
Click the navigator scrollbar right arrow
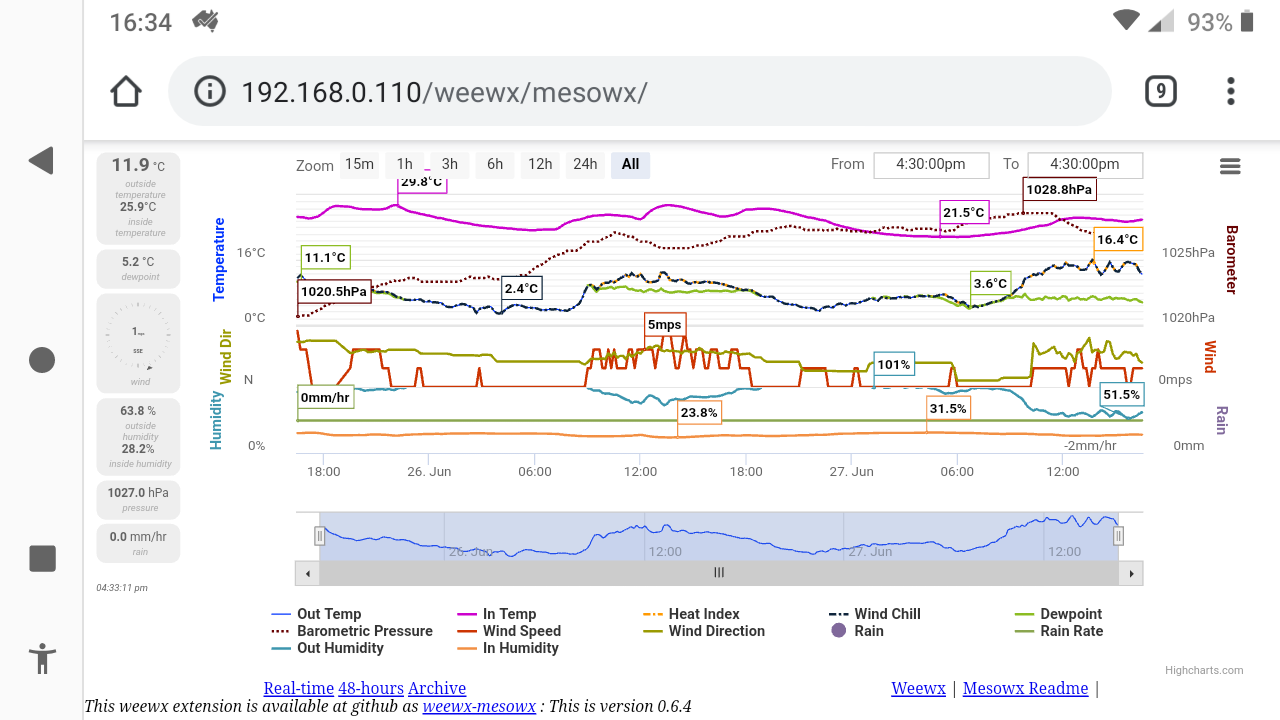click(1132, 573)
